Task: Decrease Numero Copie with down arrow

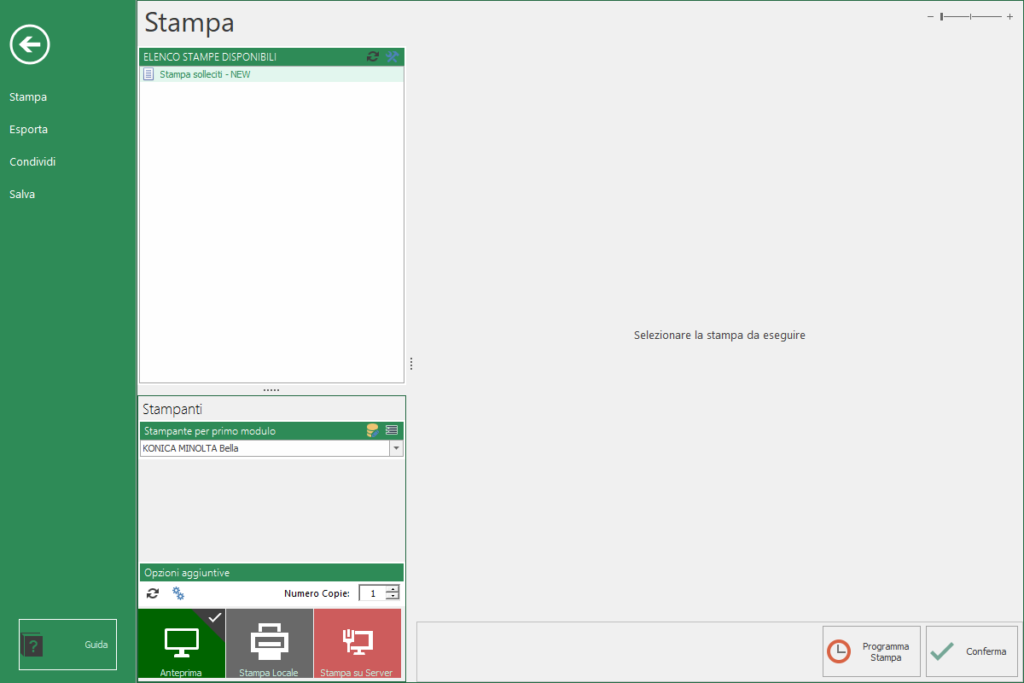Action: 392,597
